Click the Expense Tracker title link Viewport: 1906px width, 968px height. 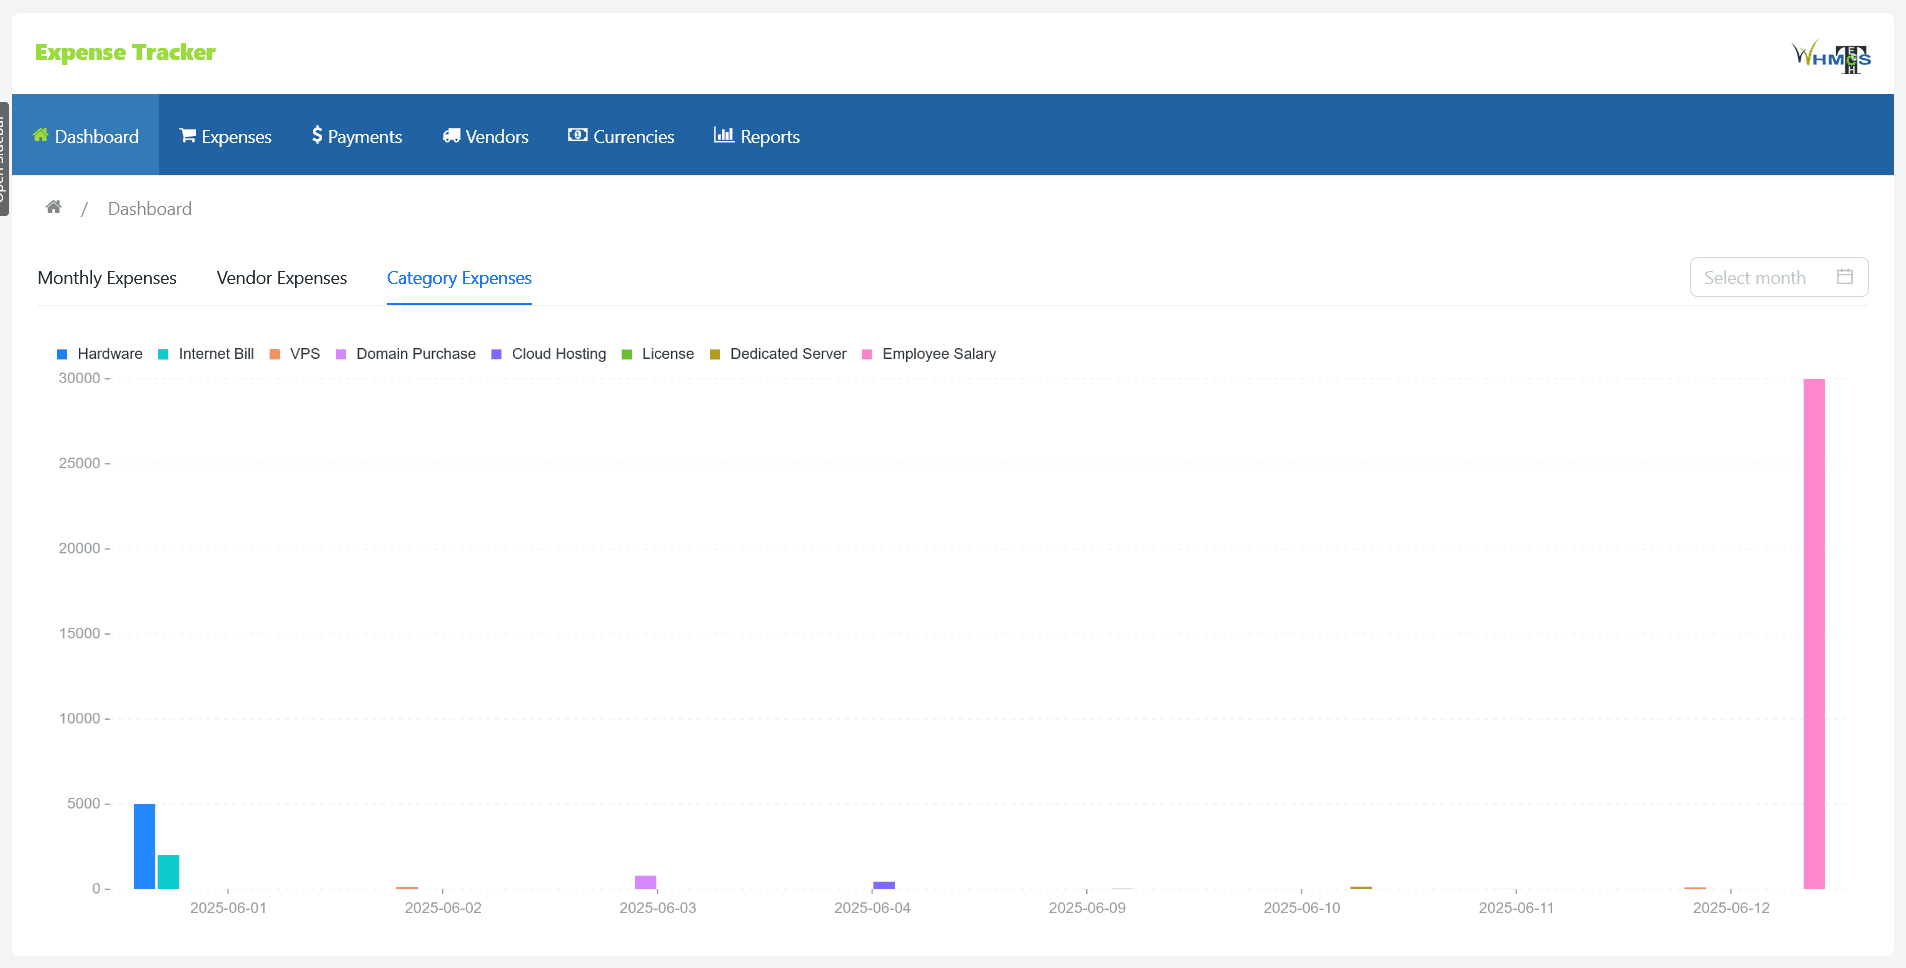[125, 52]
